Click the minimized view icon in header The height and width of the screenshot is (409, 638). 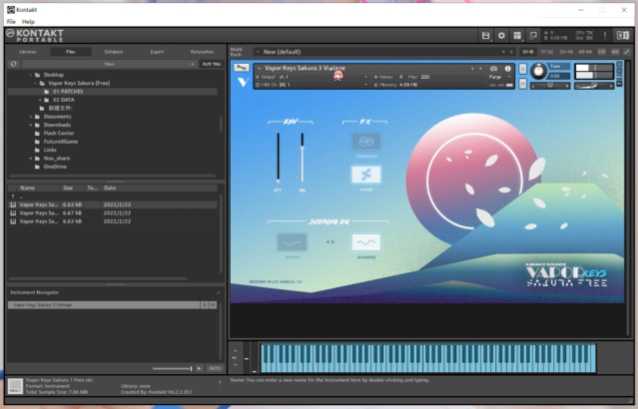coord(532,36)
